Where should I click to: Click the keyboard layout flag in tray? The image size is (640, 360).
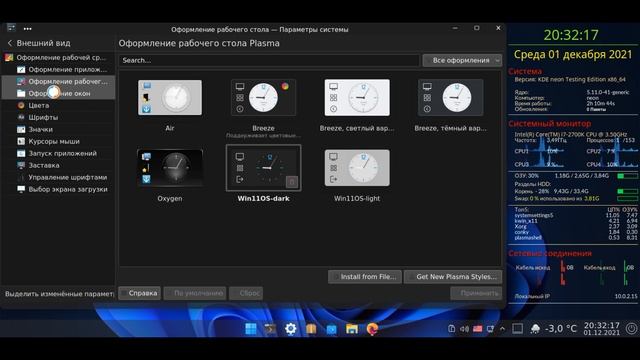point(478,329)
